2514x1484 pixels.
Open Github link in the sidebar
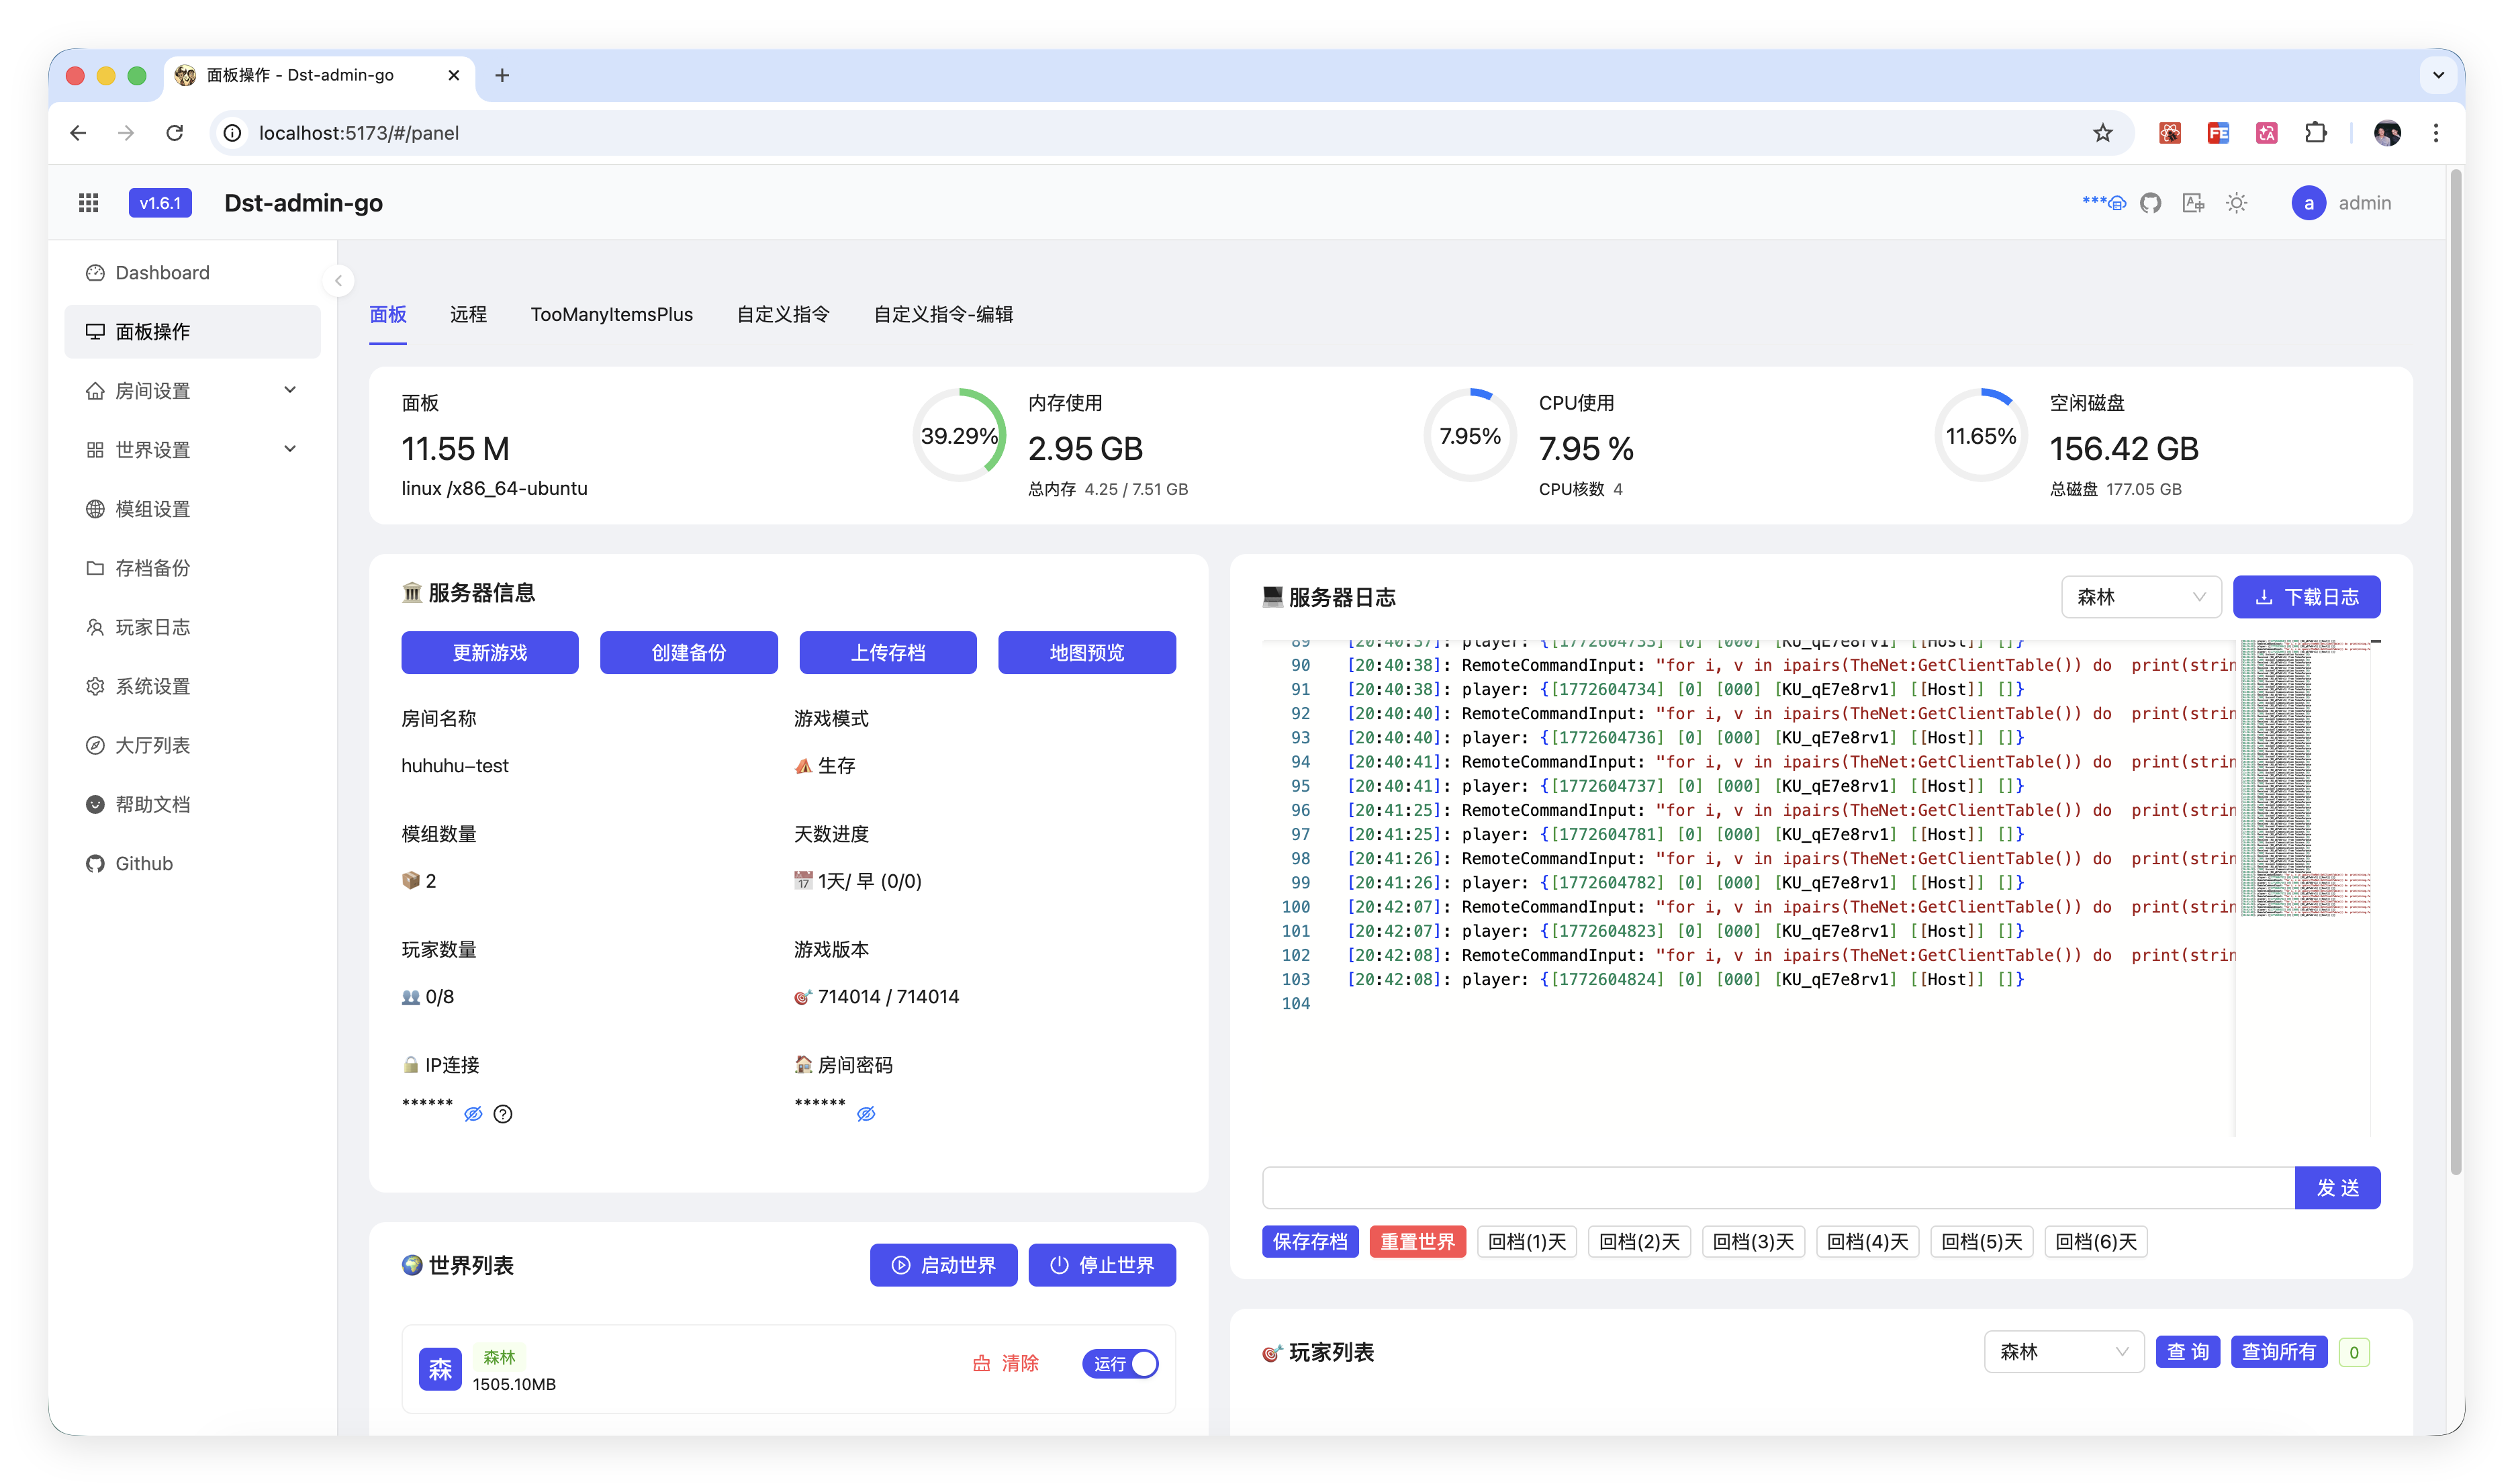coord(192,863)
